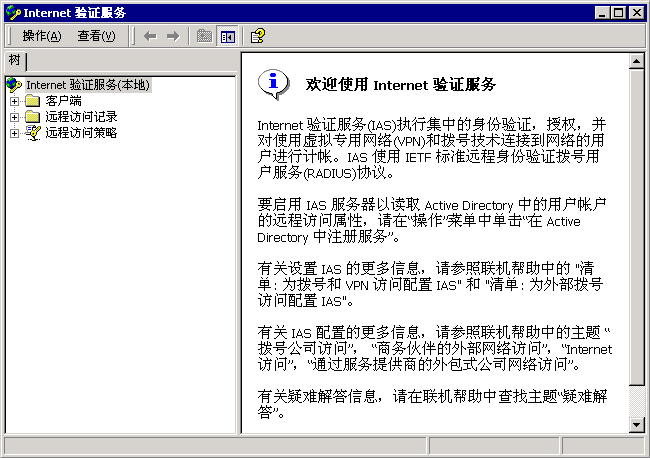
Task: Select the 客户端 tree item label
Action: click(63, 101)
